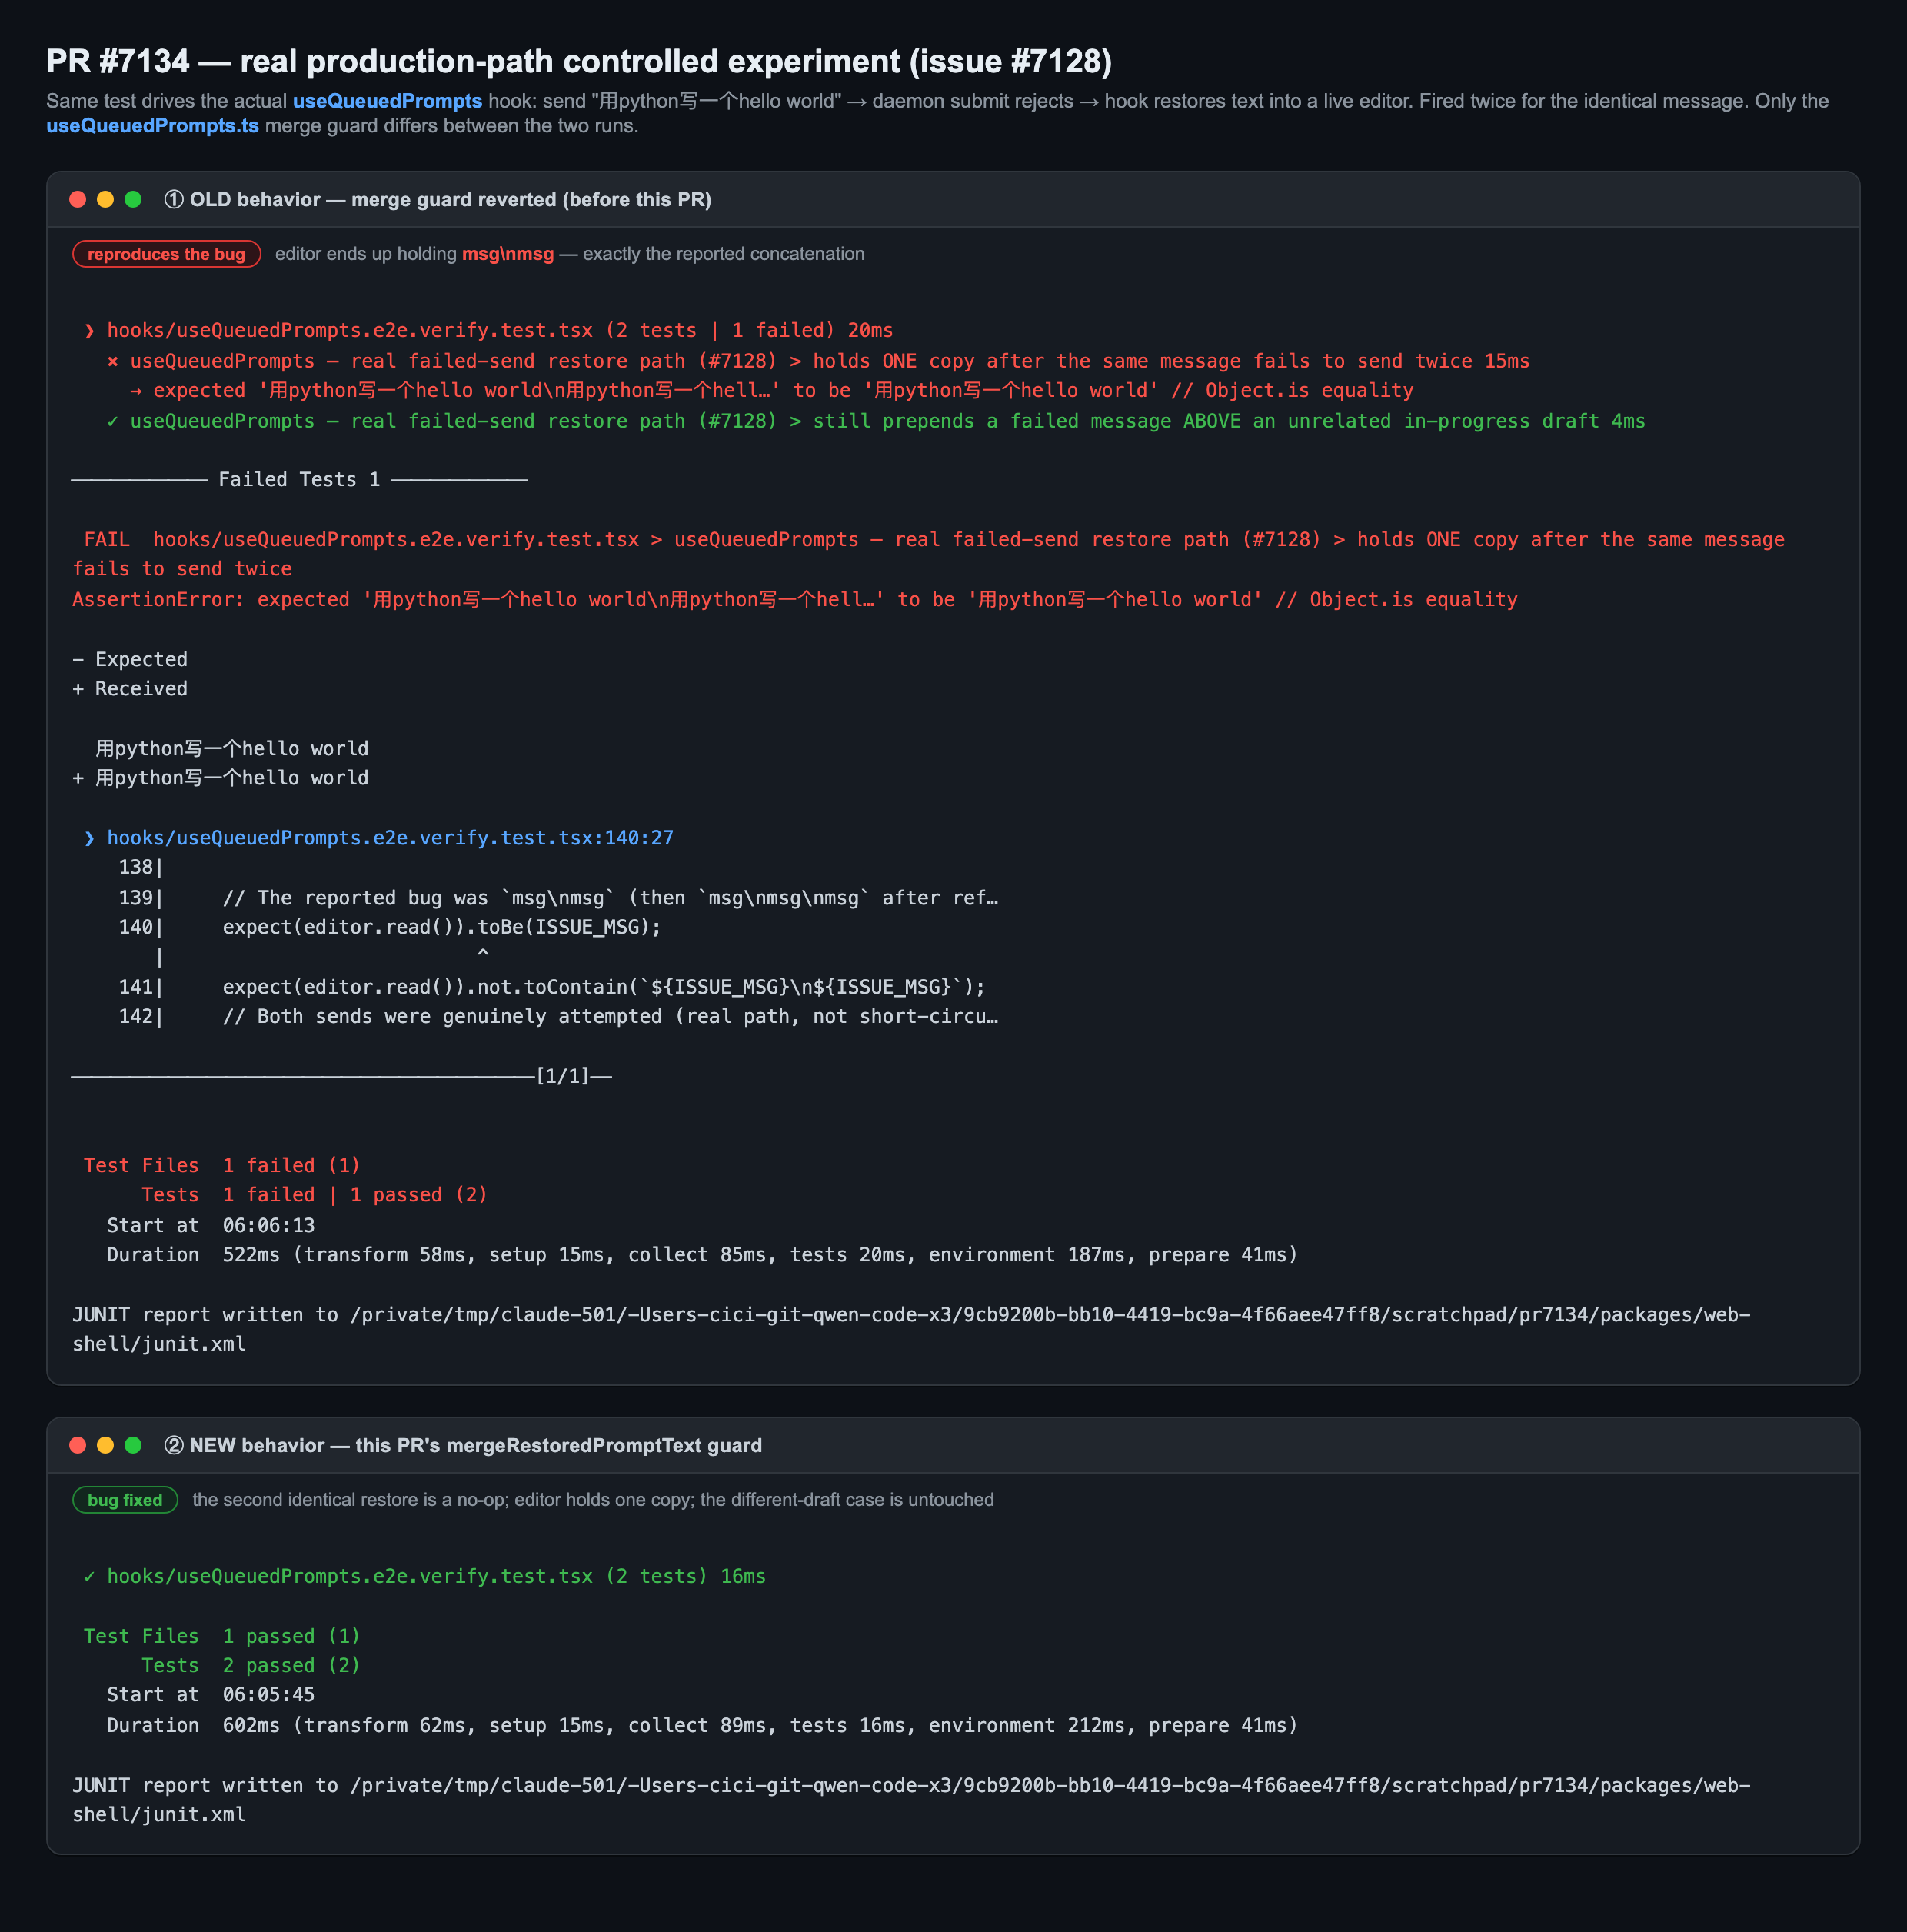Click the PR #7134 page heading
This screenshot has width=1907, height=1932.
tap(579, 61)
